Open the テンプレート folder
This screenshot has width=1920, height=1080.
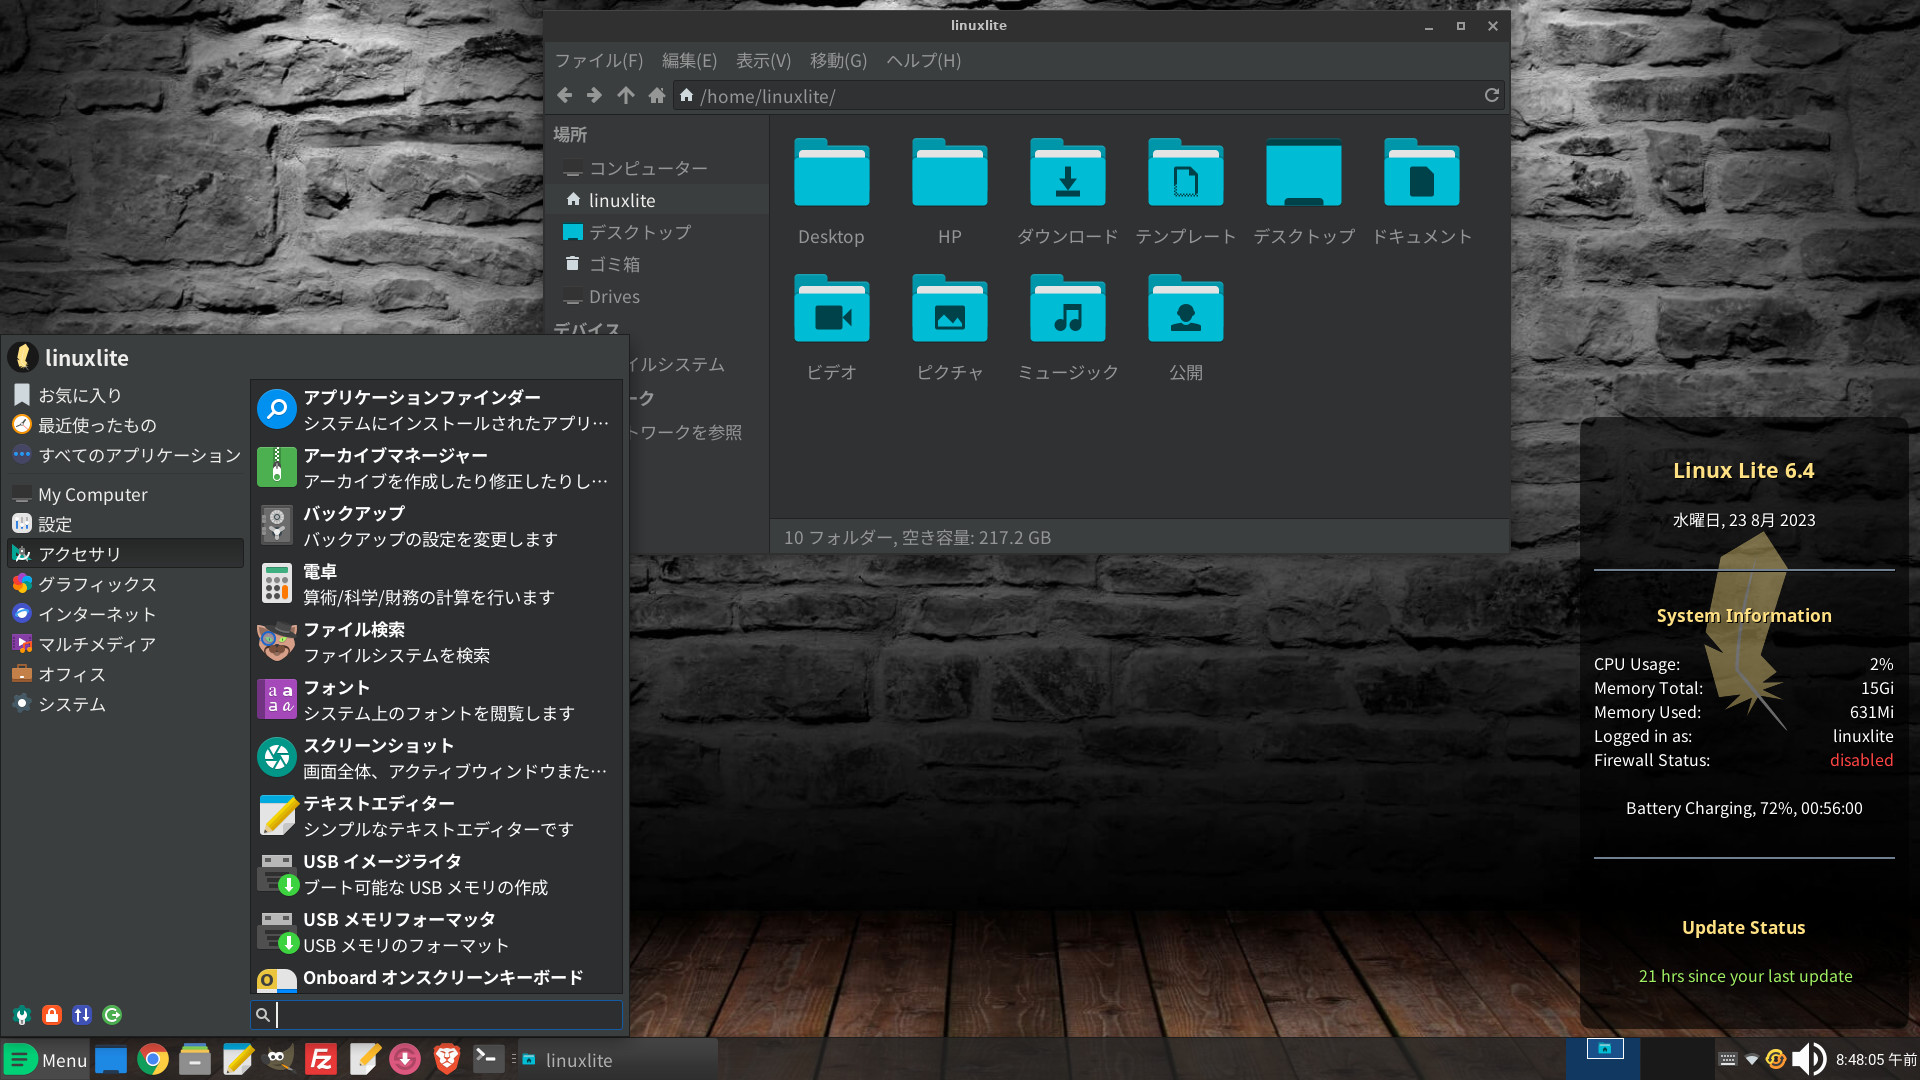tap(1186, 192)
